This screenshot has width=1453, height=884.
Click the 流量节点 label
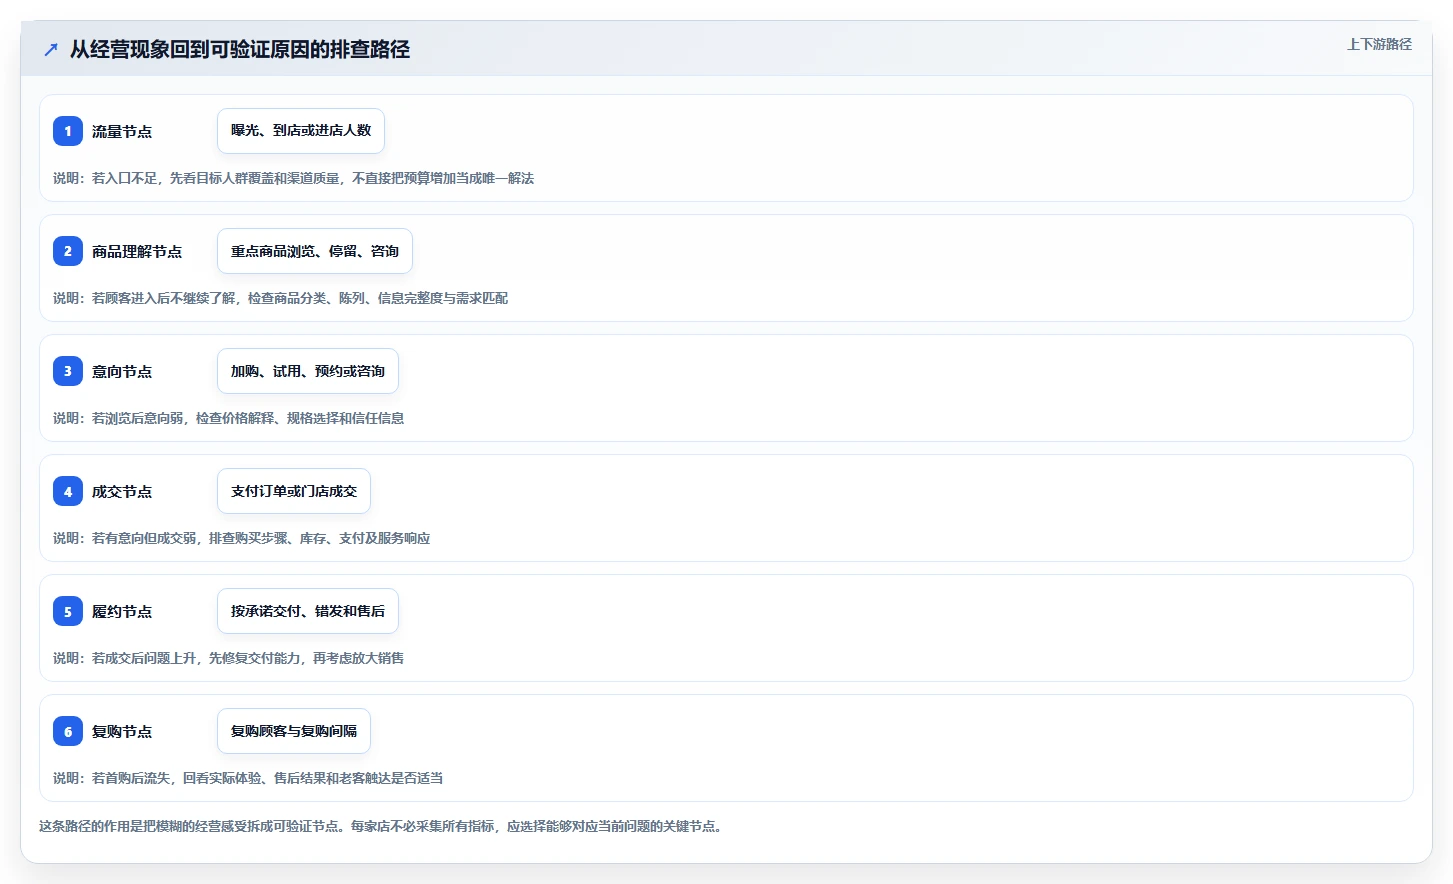[x=122, y=131]
